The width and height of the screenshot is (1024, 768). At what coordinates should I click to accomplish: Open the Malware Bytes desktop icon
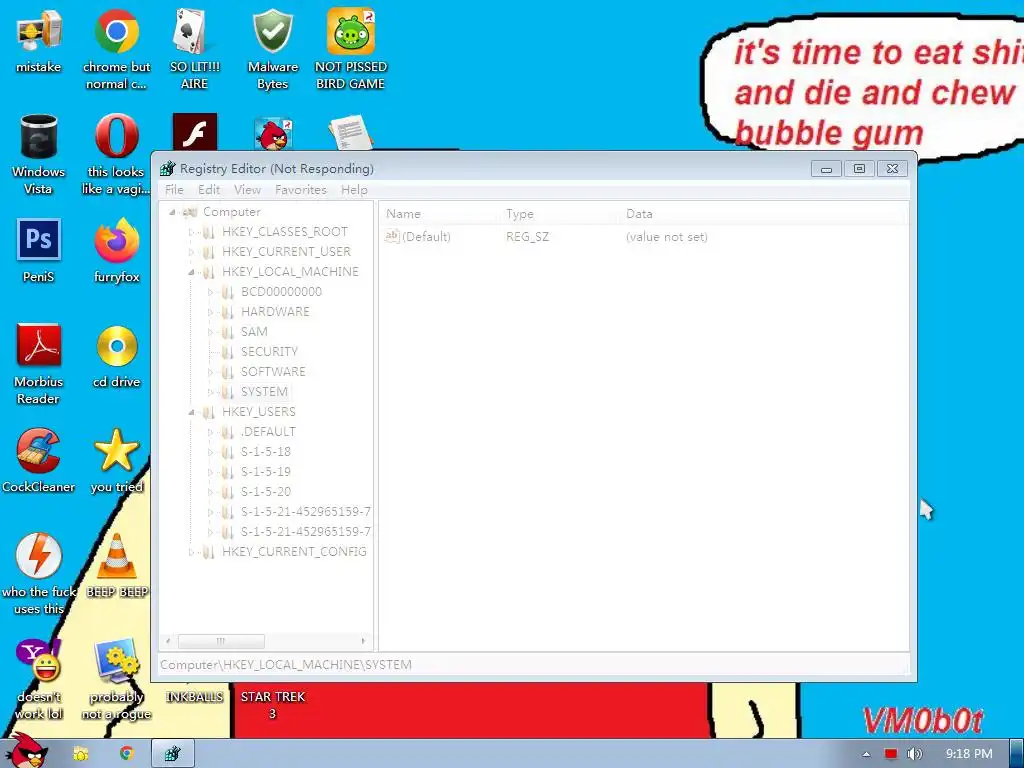pyautogui.click(x=272, y=49)
